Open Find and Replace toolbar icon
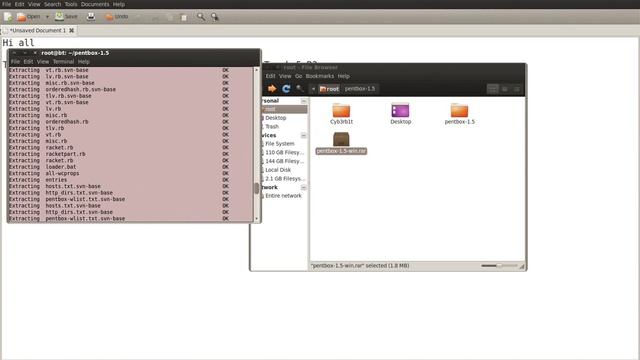 click(215, 17)
